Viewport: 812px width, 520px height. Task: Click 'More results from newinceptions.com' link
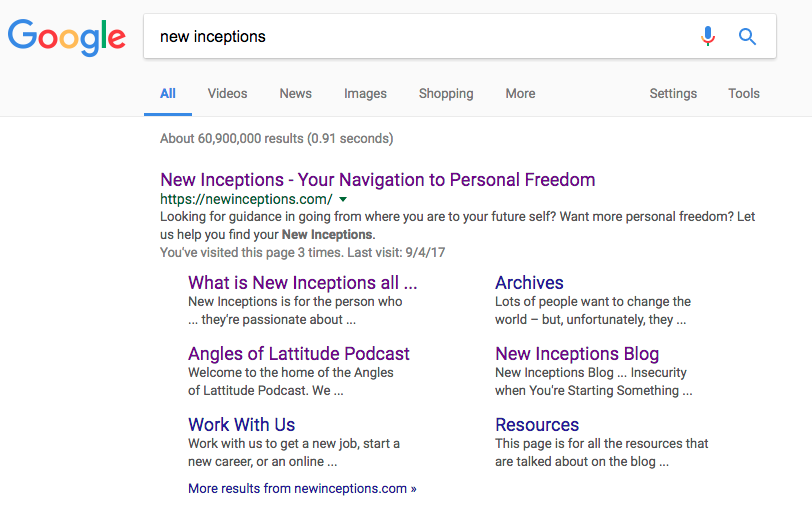coord(302,489)
